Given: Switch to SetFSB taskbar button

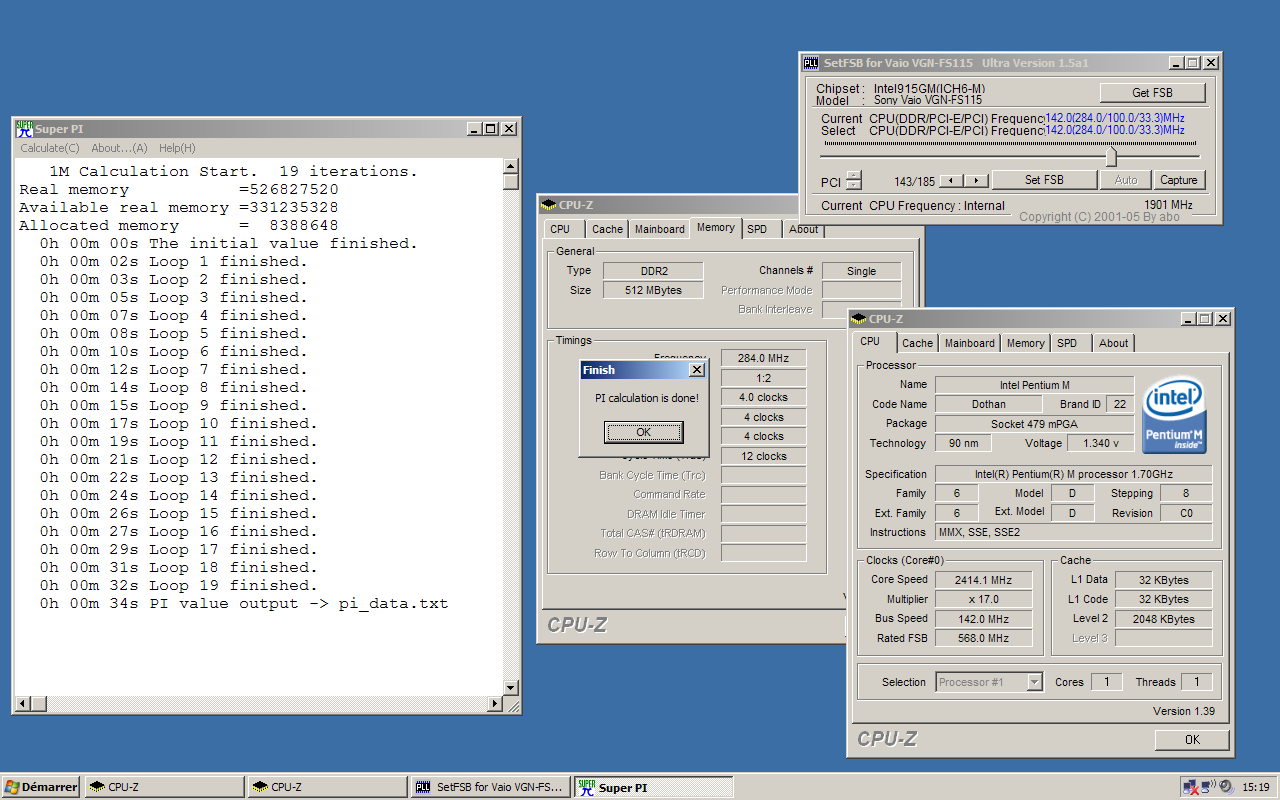Looking at the screenshot, I should point(490,787).
